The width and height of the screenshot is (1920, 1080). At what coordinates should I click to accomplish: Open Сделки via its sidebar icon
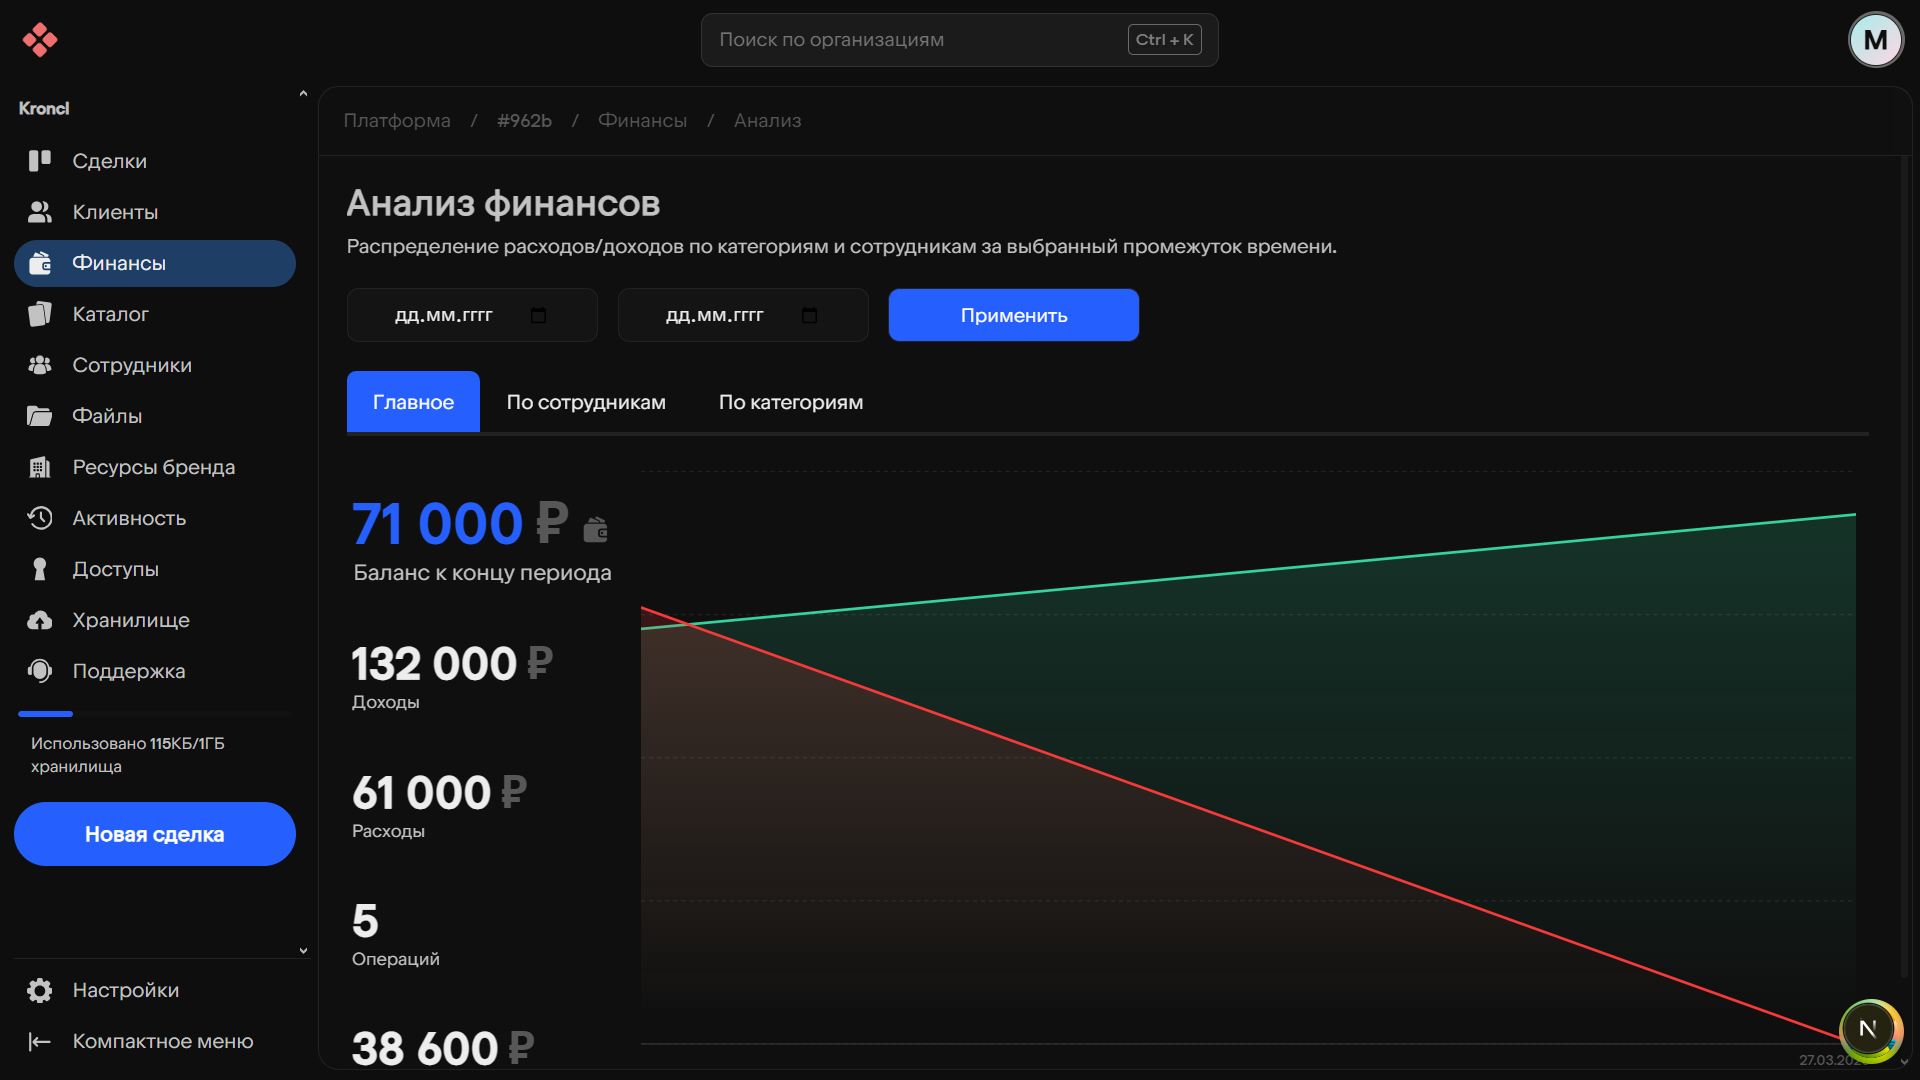point(40,161)
